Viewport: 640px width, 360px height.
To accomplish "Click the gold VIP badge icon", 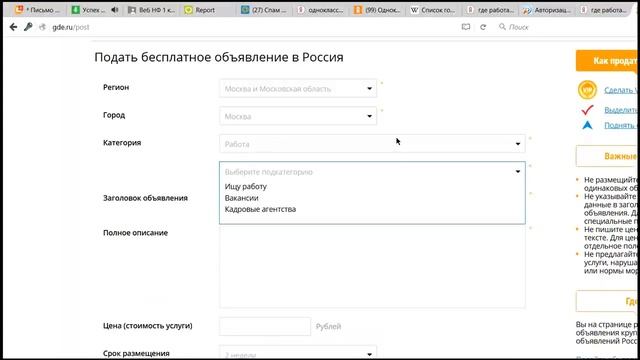I will 587,90.
